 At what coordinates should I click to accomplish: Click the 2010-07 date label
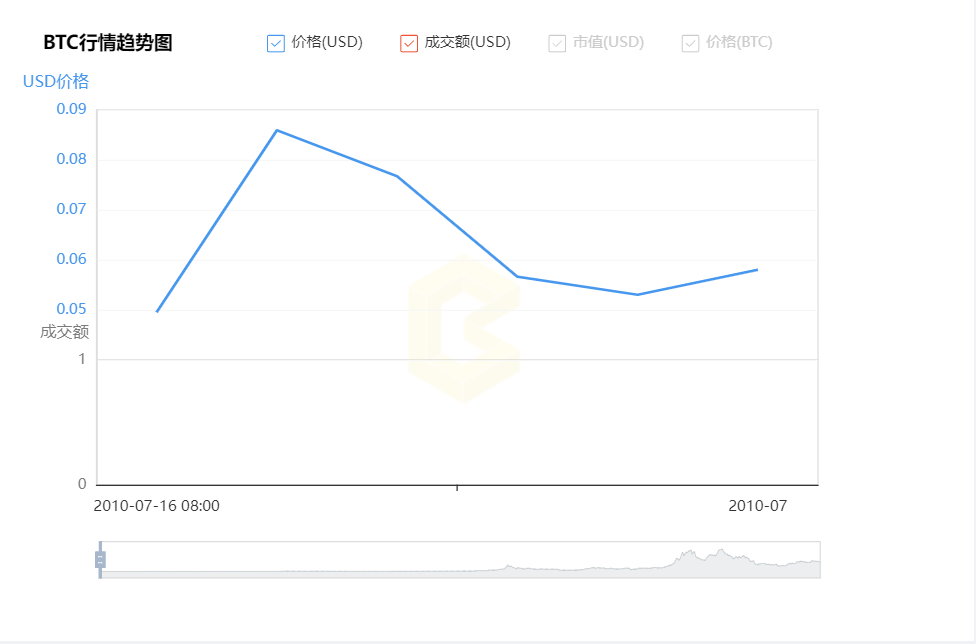[x=759, y=506]
